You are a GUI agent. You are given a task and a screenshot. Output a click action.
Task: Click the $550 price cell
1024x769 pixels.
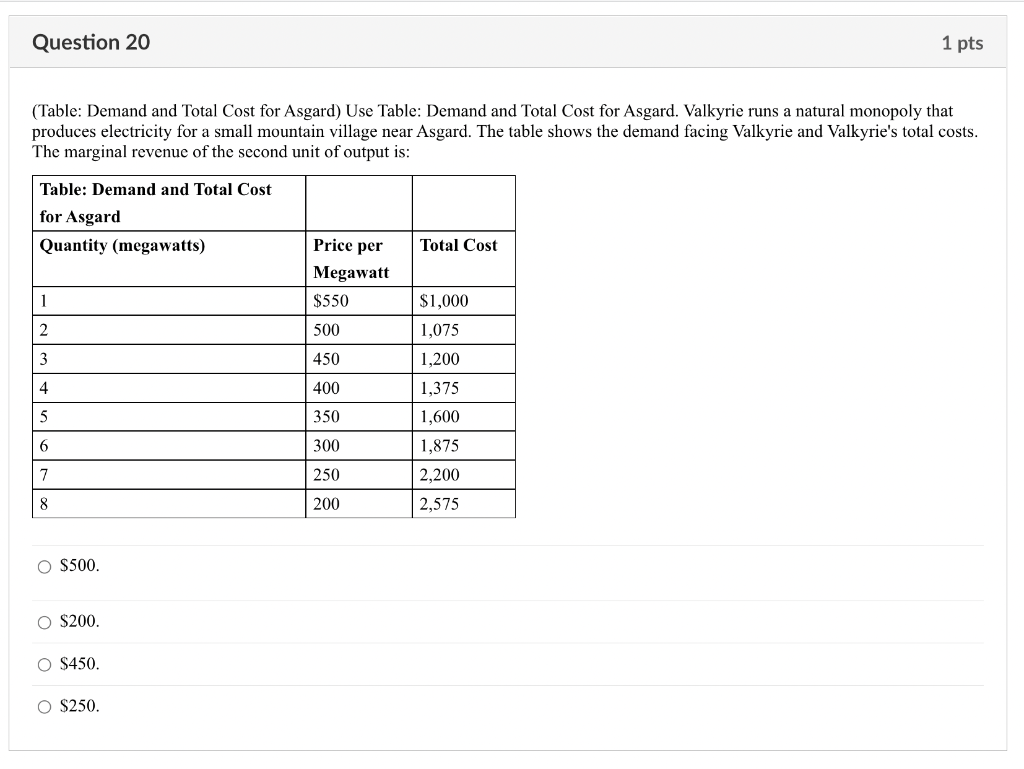coord(327,300)
